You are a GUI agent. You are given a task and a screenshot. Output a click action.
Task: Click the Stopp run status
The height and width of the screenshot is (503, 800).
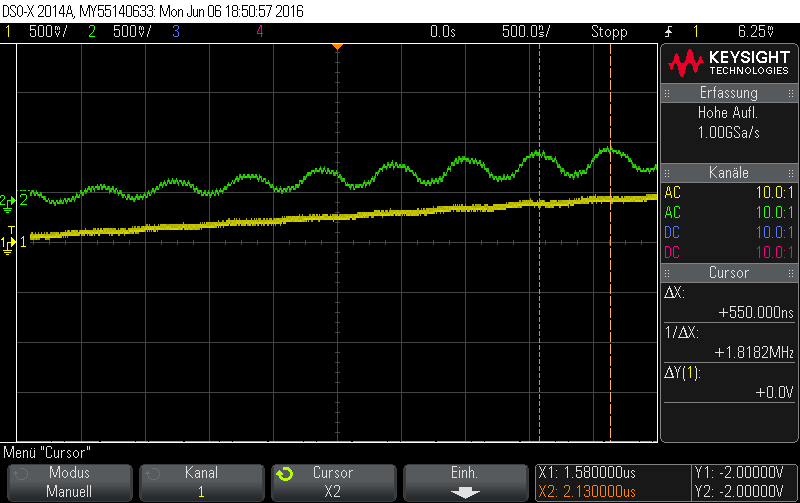click(609, 32)
